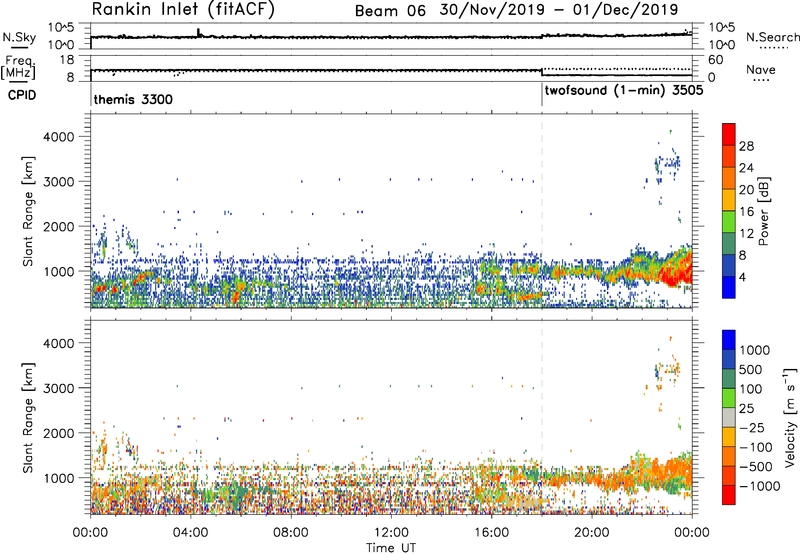This screenshot has width=800, height=554.
Task: Click the dashed 18:00 line in Power panel
Action: pos(542,211)
